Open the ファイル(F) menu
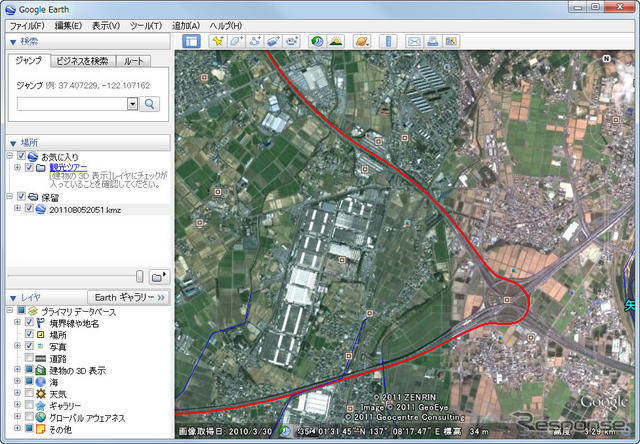Screen dimensions: 640x444 [x=27, y=26]
